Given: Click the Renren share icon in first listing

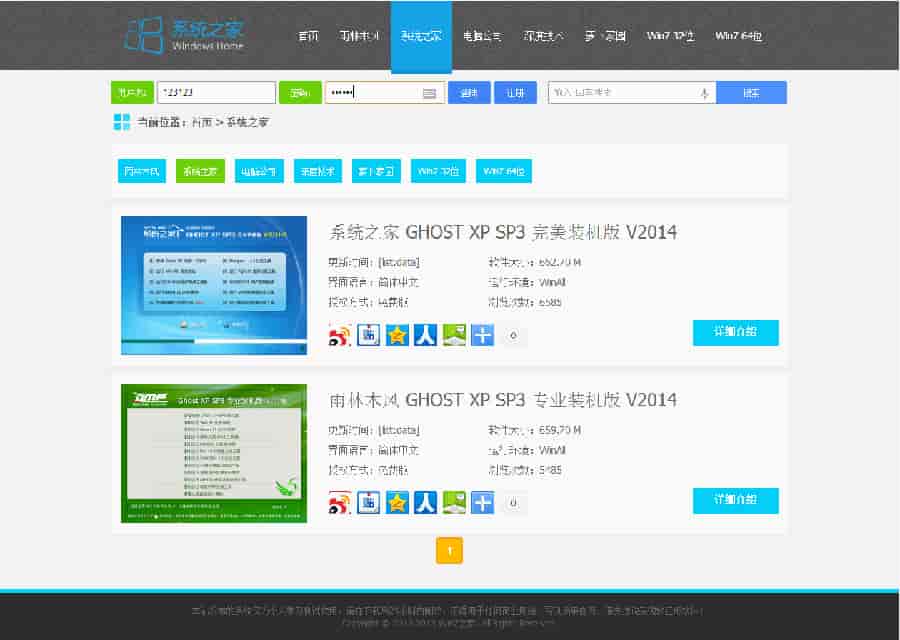Looking at the screenshot, I should (426, 336).
